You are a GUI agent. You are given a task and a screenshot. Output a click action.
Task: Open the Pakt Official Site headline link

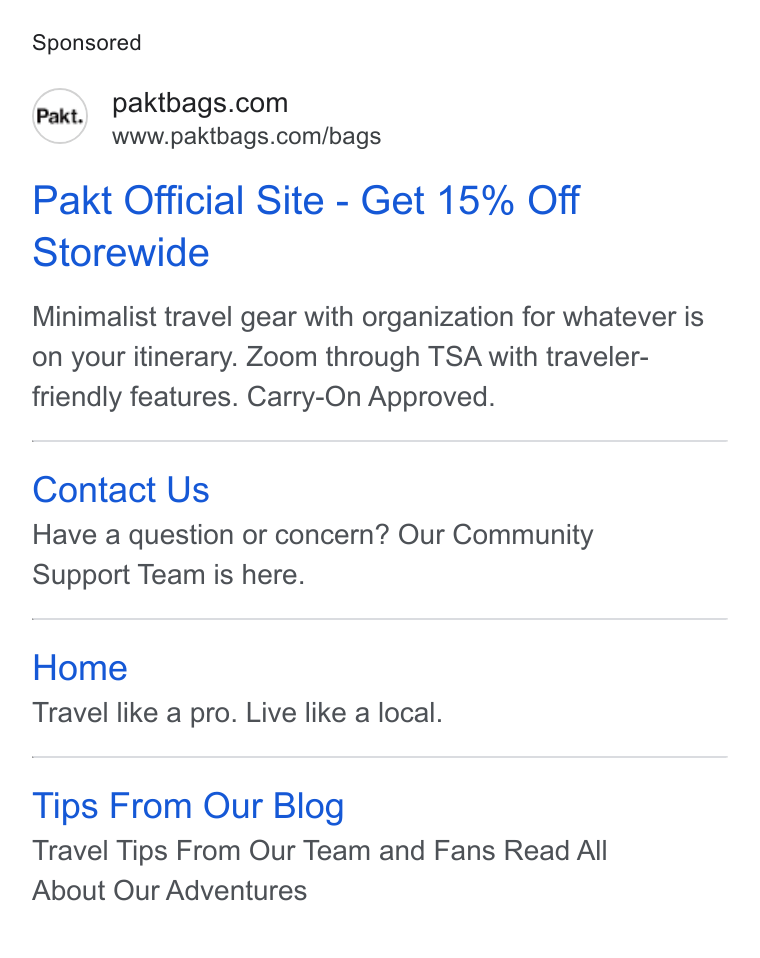(305, 226)
